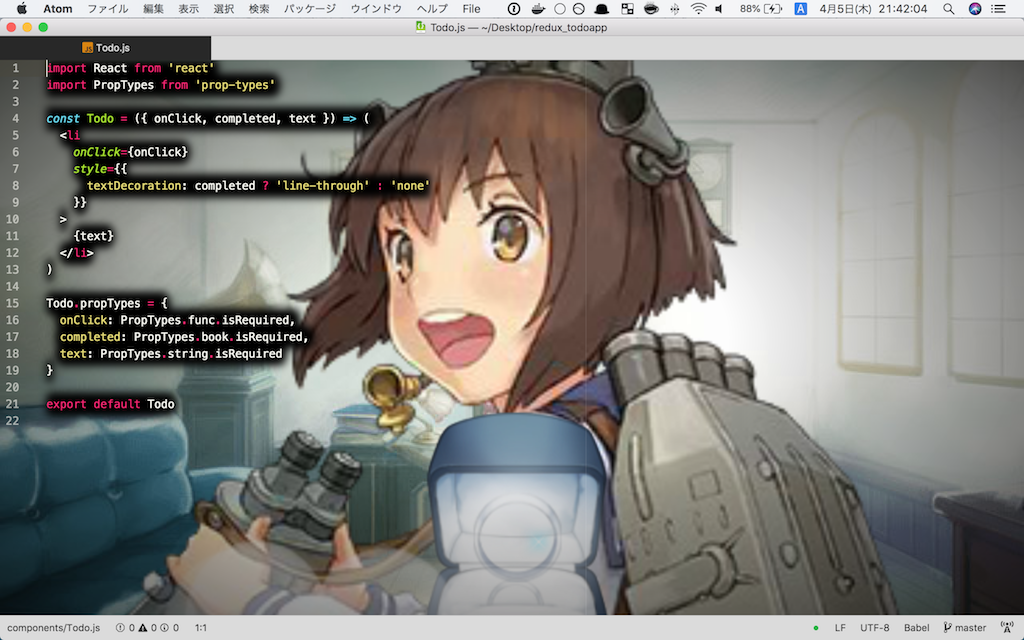Open the Wi-Fi status menu

(698, 8)
